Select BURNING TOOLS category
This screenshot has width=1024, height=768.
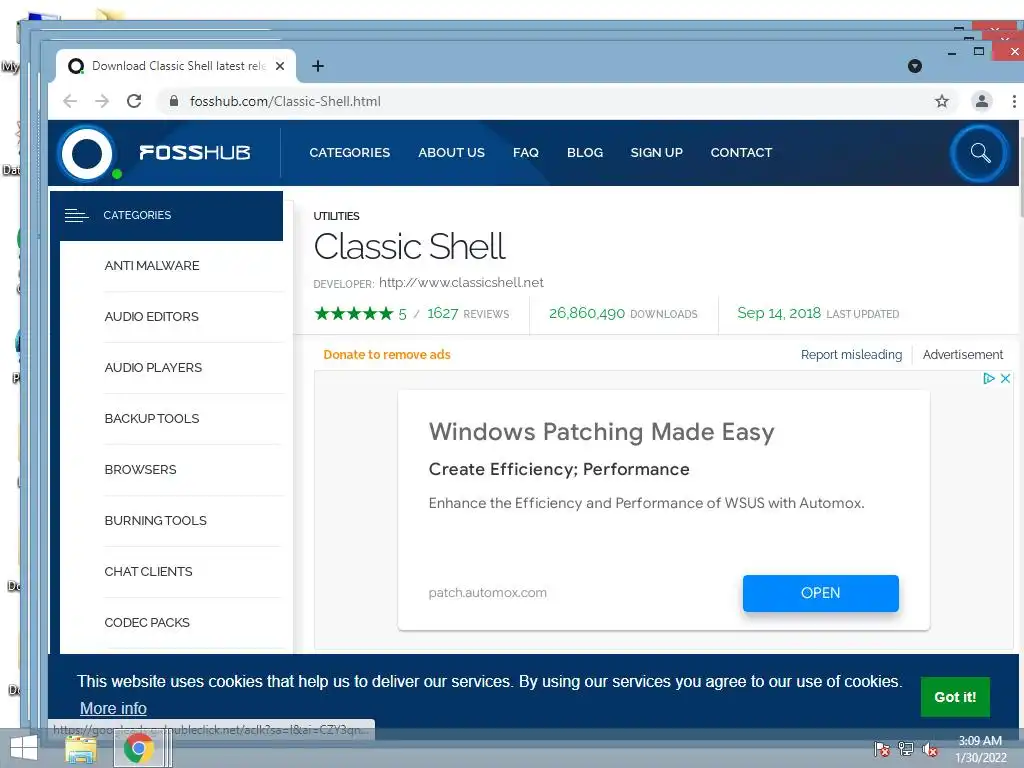point(155,520)
